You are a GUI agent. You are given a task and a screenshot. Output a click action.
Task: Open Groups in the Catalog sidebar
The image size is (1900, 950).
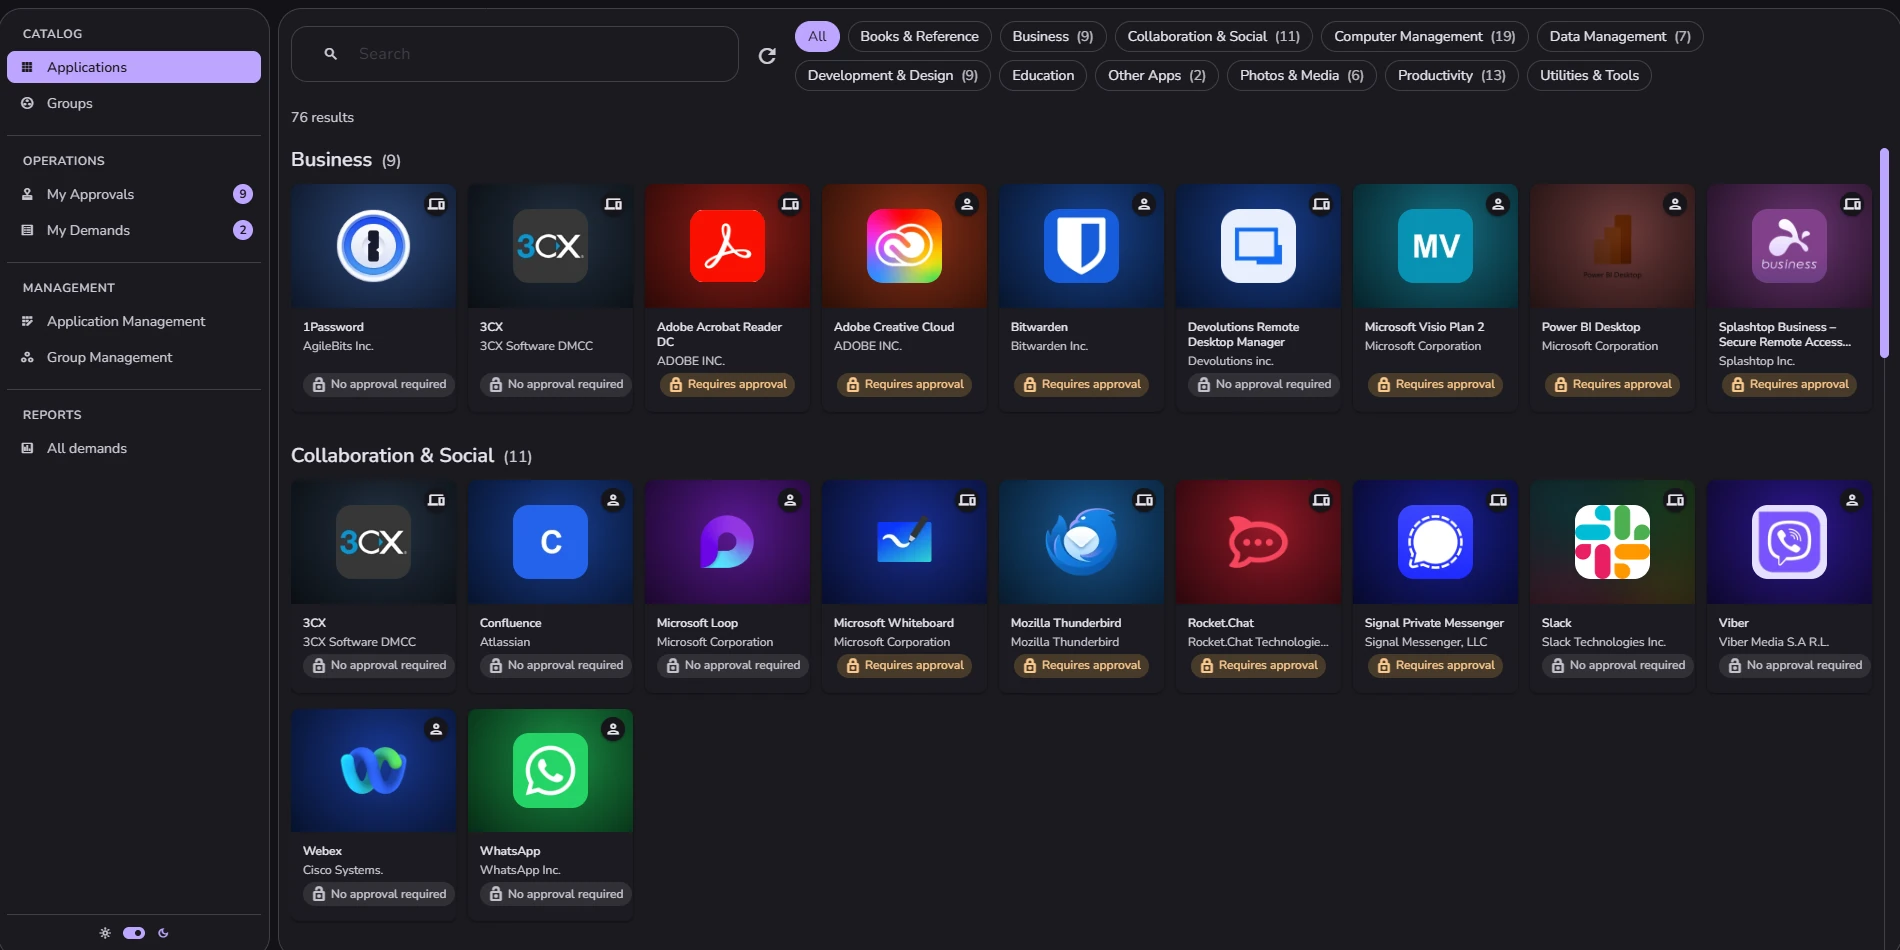point(134,103)
